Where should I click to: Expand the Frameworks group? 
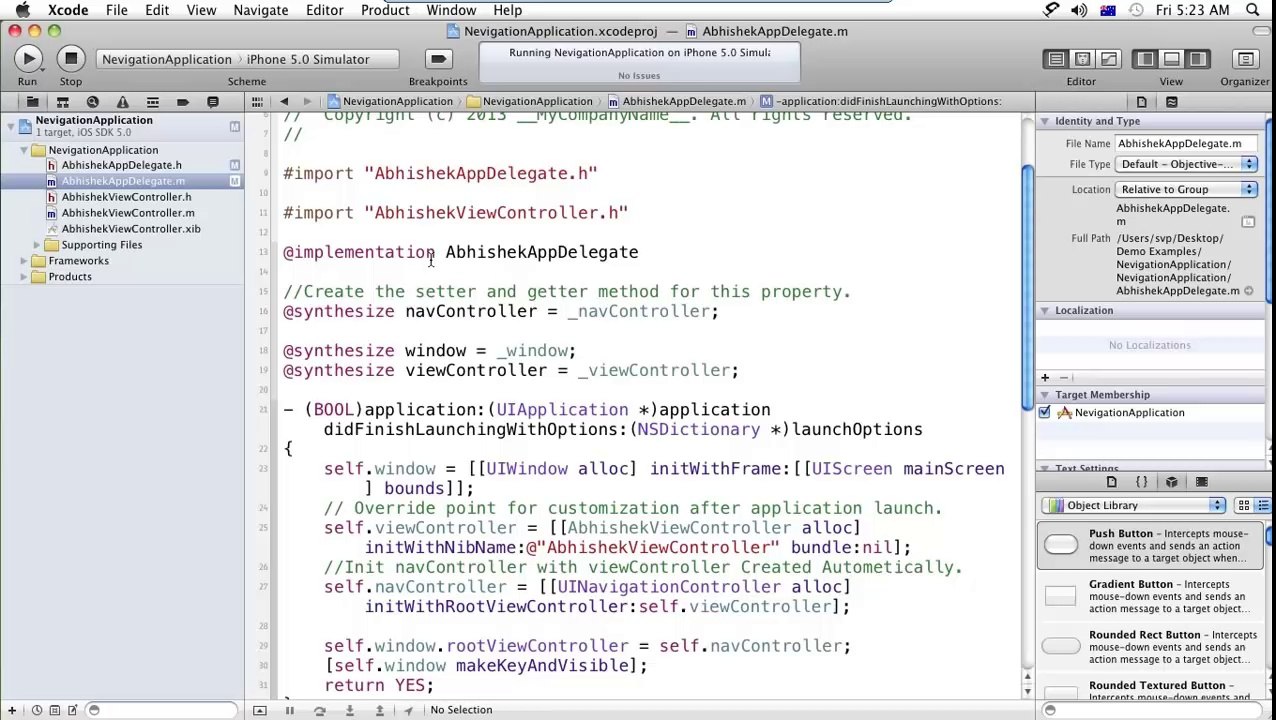coord(23,261)
